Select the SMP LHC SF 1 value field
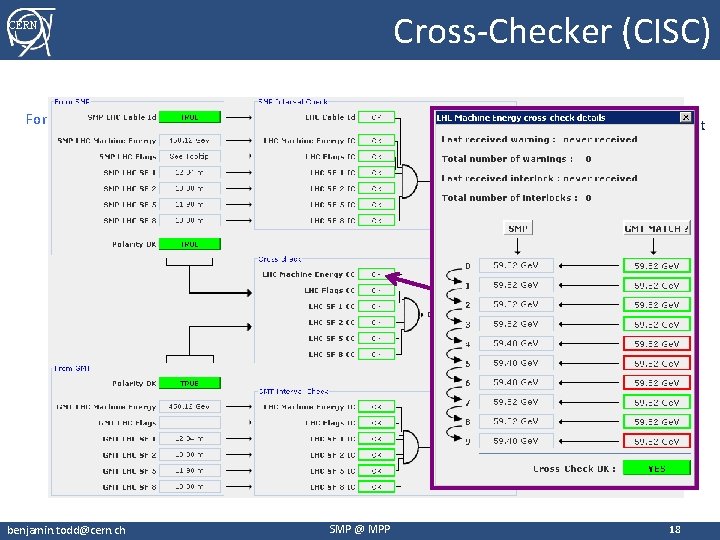720x540 pixels. 190,173
